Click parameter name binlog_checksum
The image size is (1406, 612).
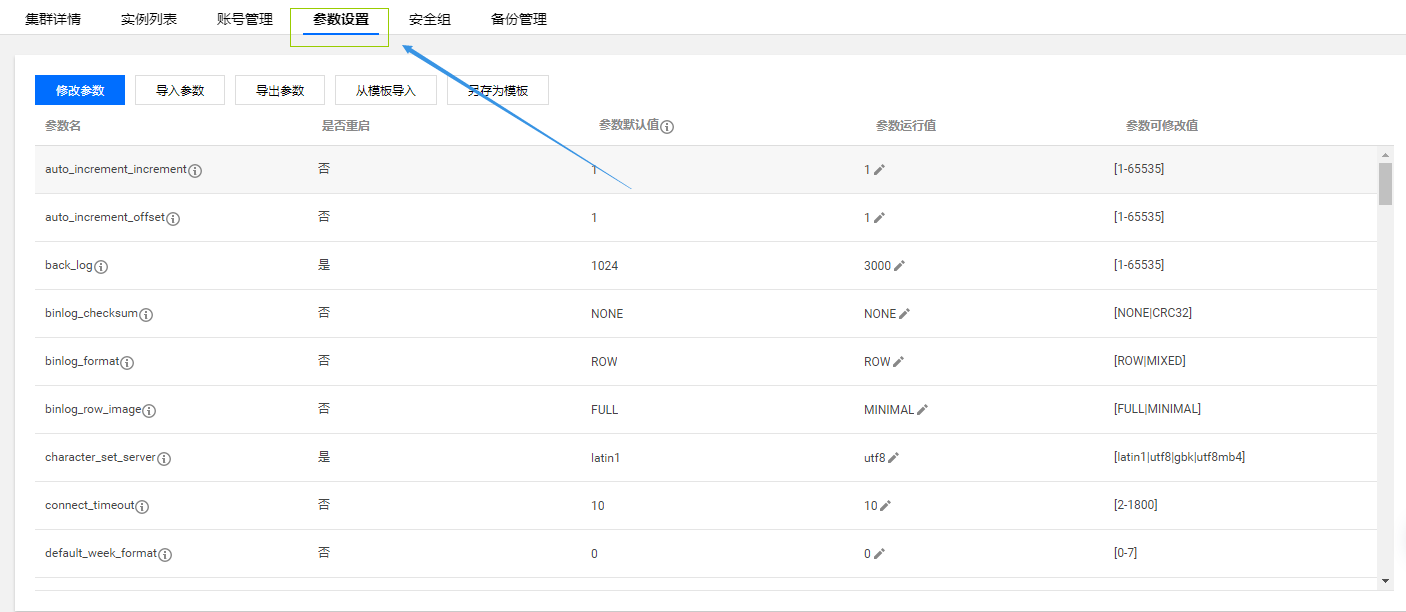coord(91,314)
